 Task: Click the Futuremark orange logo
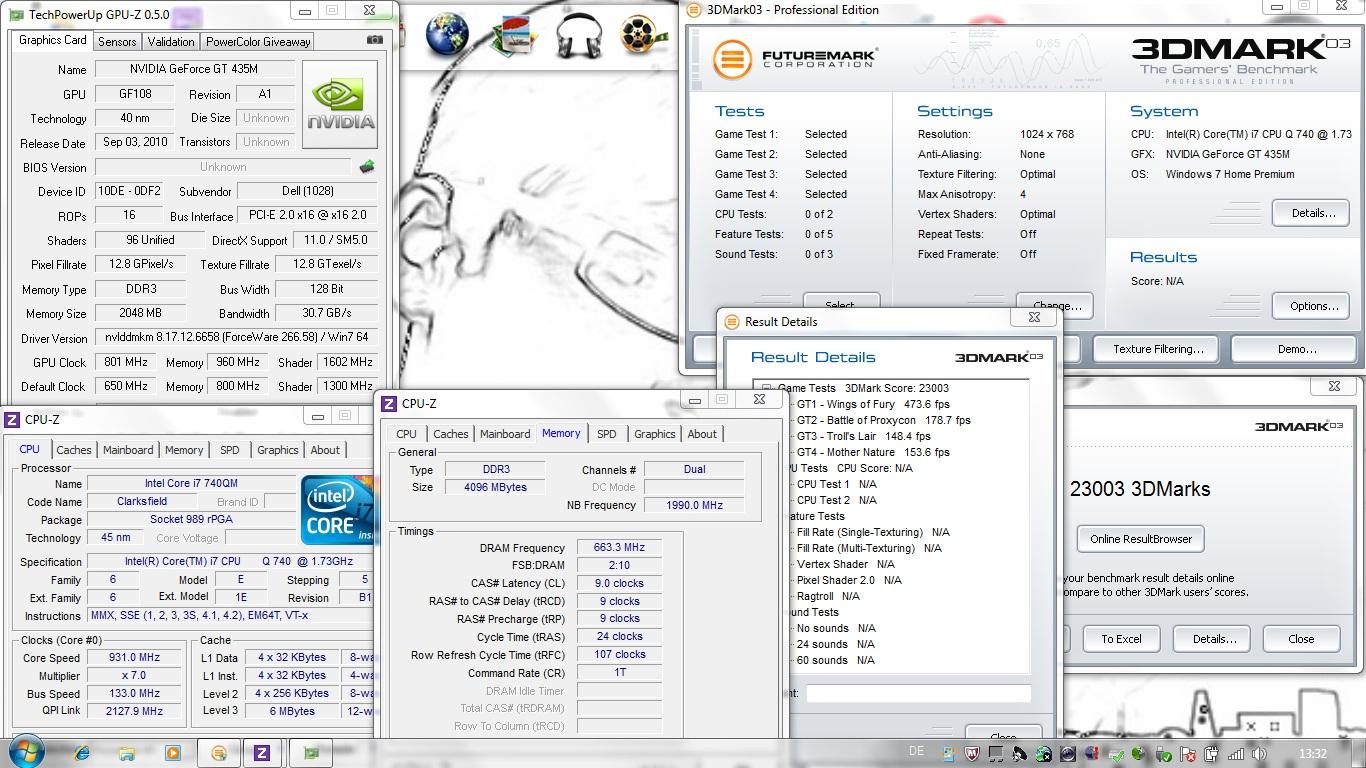(x=732, y=60)
